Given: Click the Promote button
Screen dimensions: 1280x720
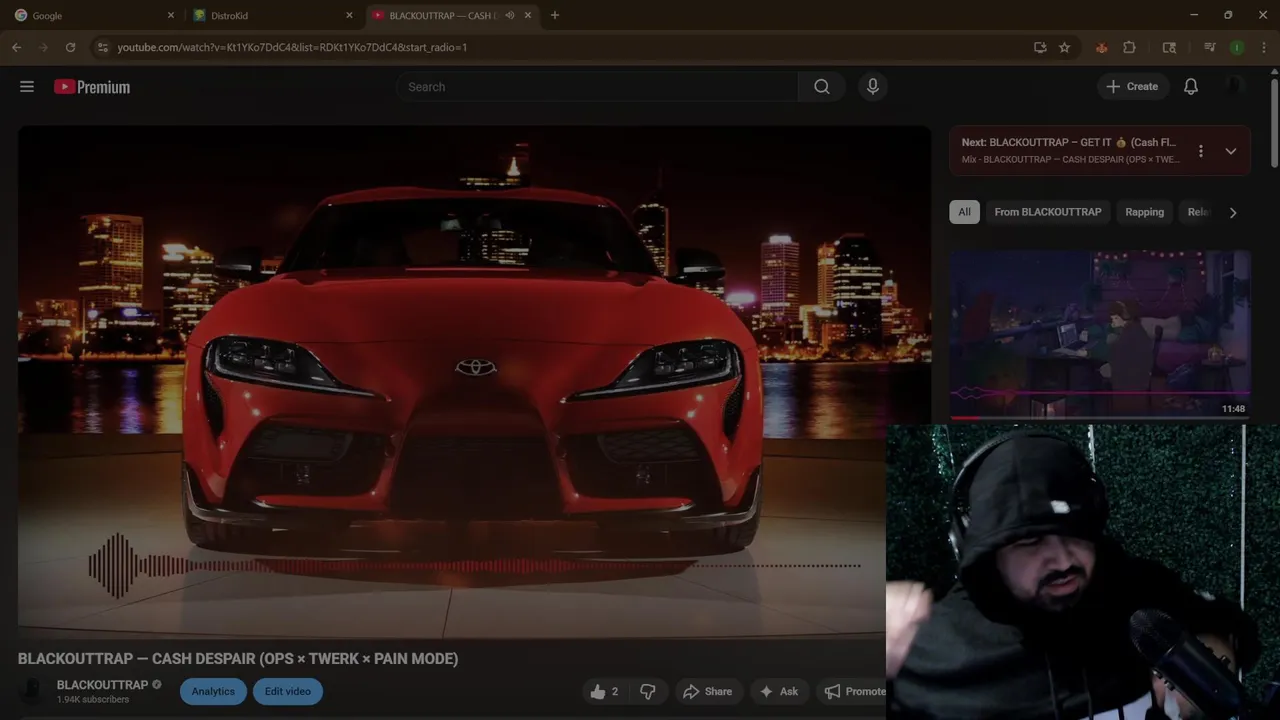Looking at the screenshot, I should point(853,691).
